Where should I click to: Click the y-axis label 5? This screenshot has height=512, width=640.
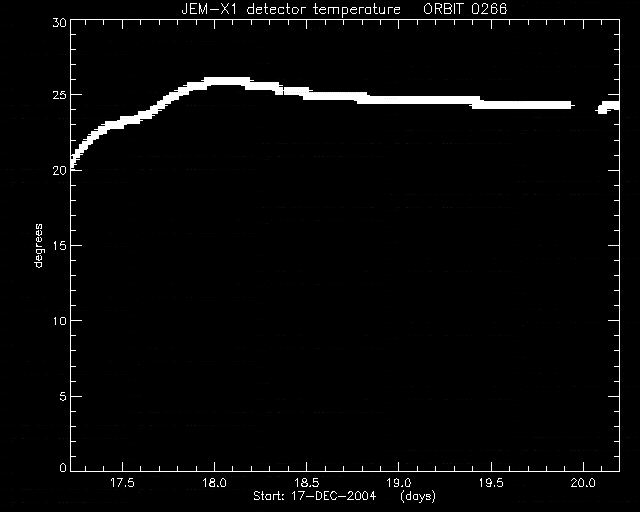click(x=63, y=396)
